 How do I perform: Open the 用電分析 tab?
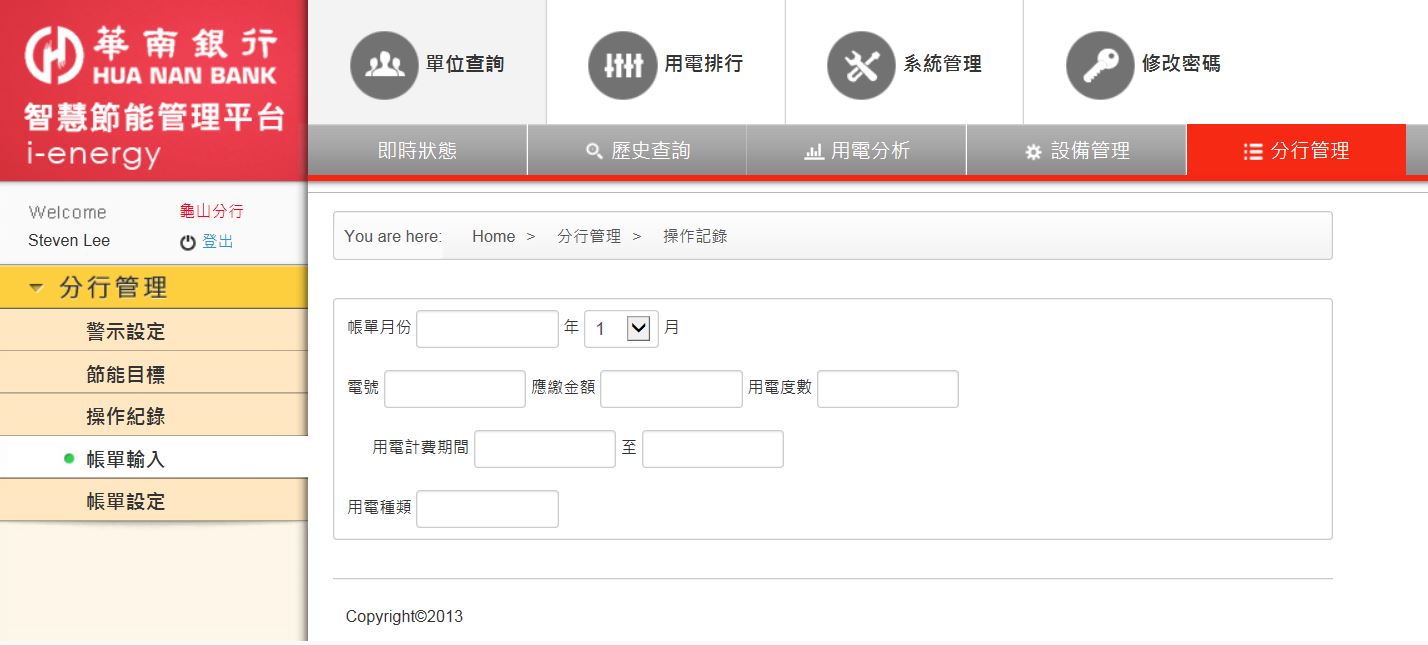point(857,151)
